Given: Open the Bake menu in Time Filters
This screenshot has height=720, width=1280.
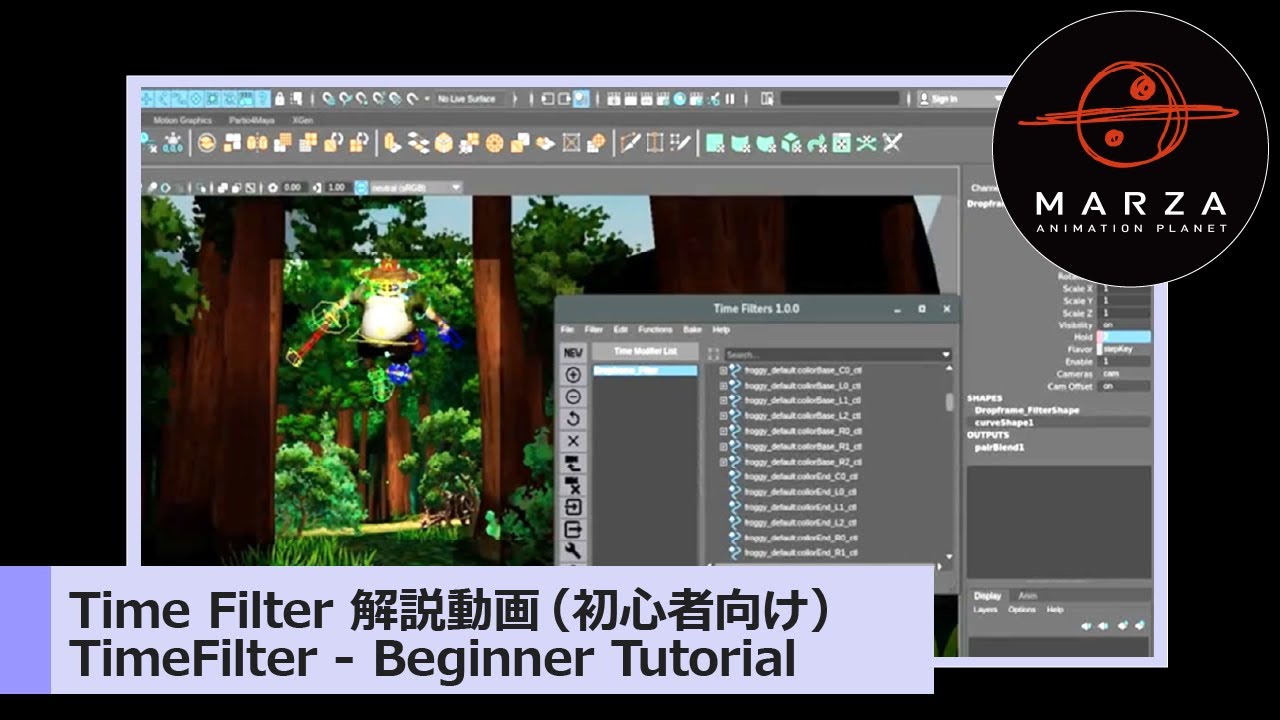Looking at the screenshot, I should (x=692, y=329).
